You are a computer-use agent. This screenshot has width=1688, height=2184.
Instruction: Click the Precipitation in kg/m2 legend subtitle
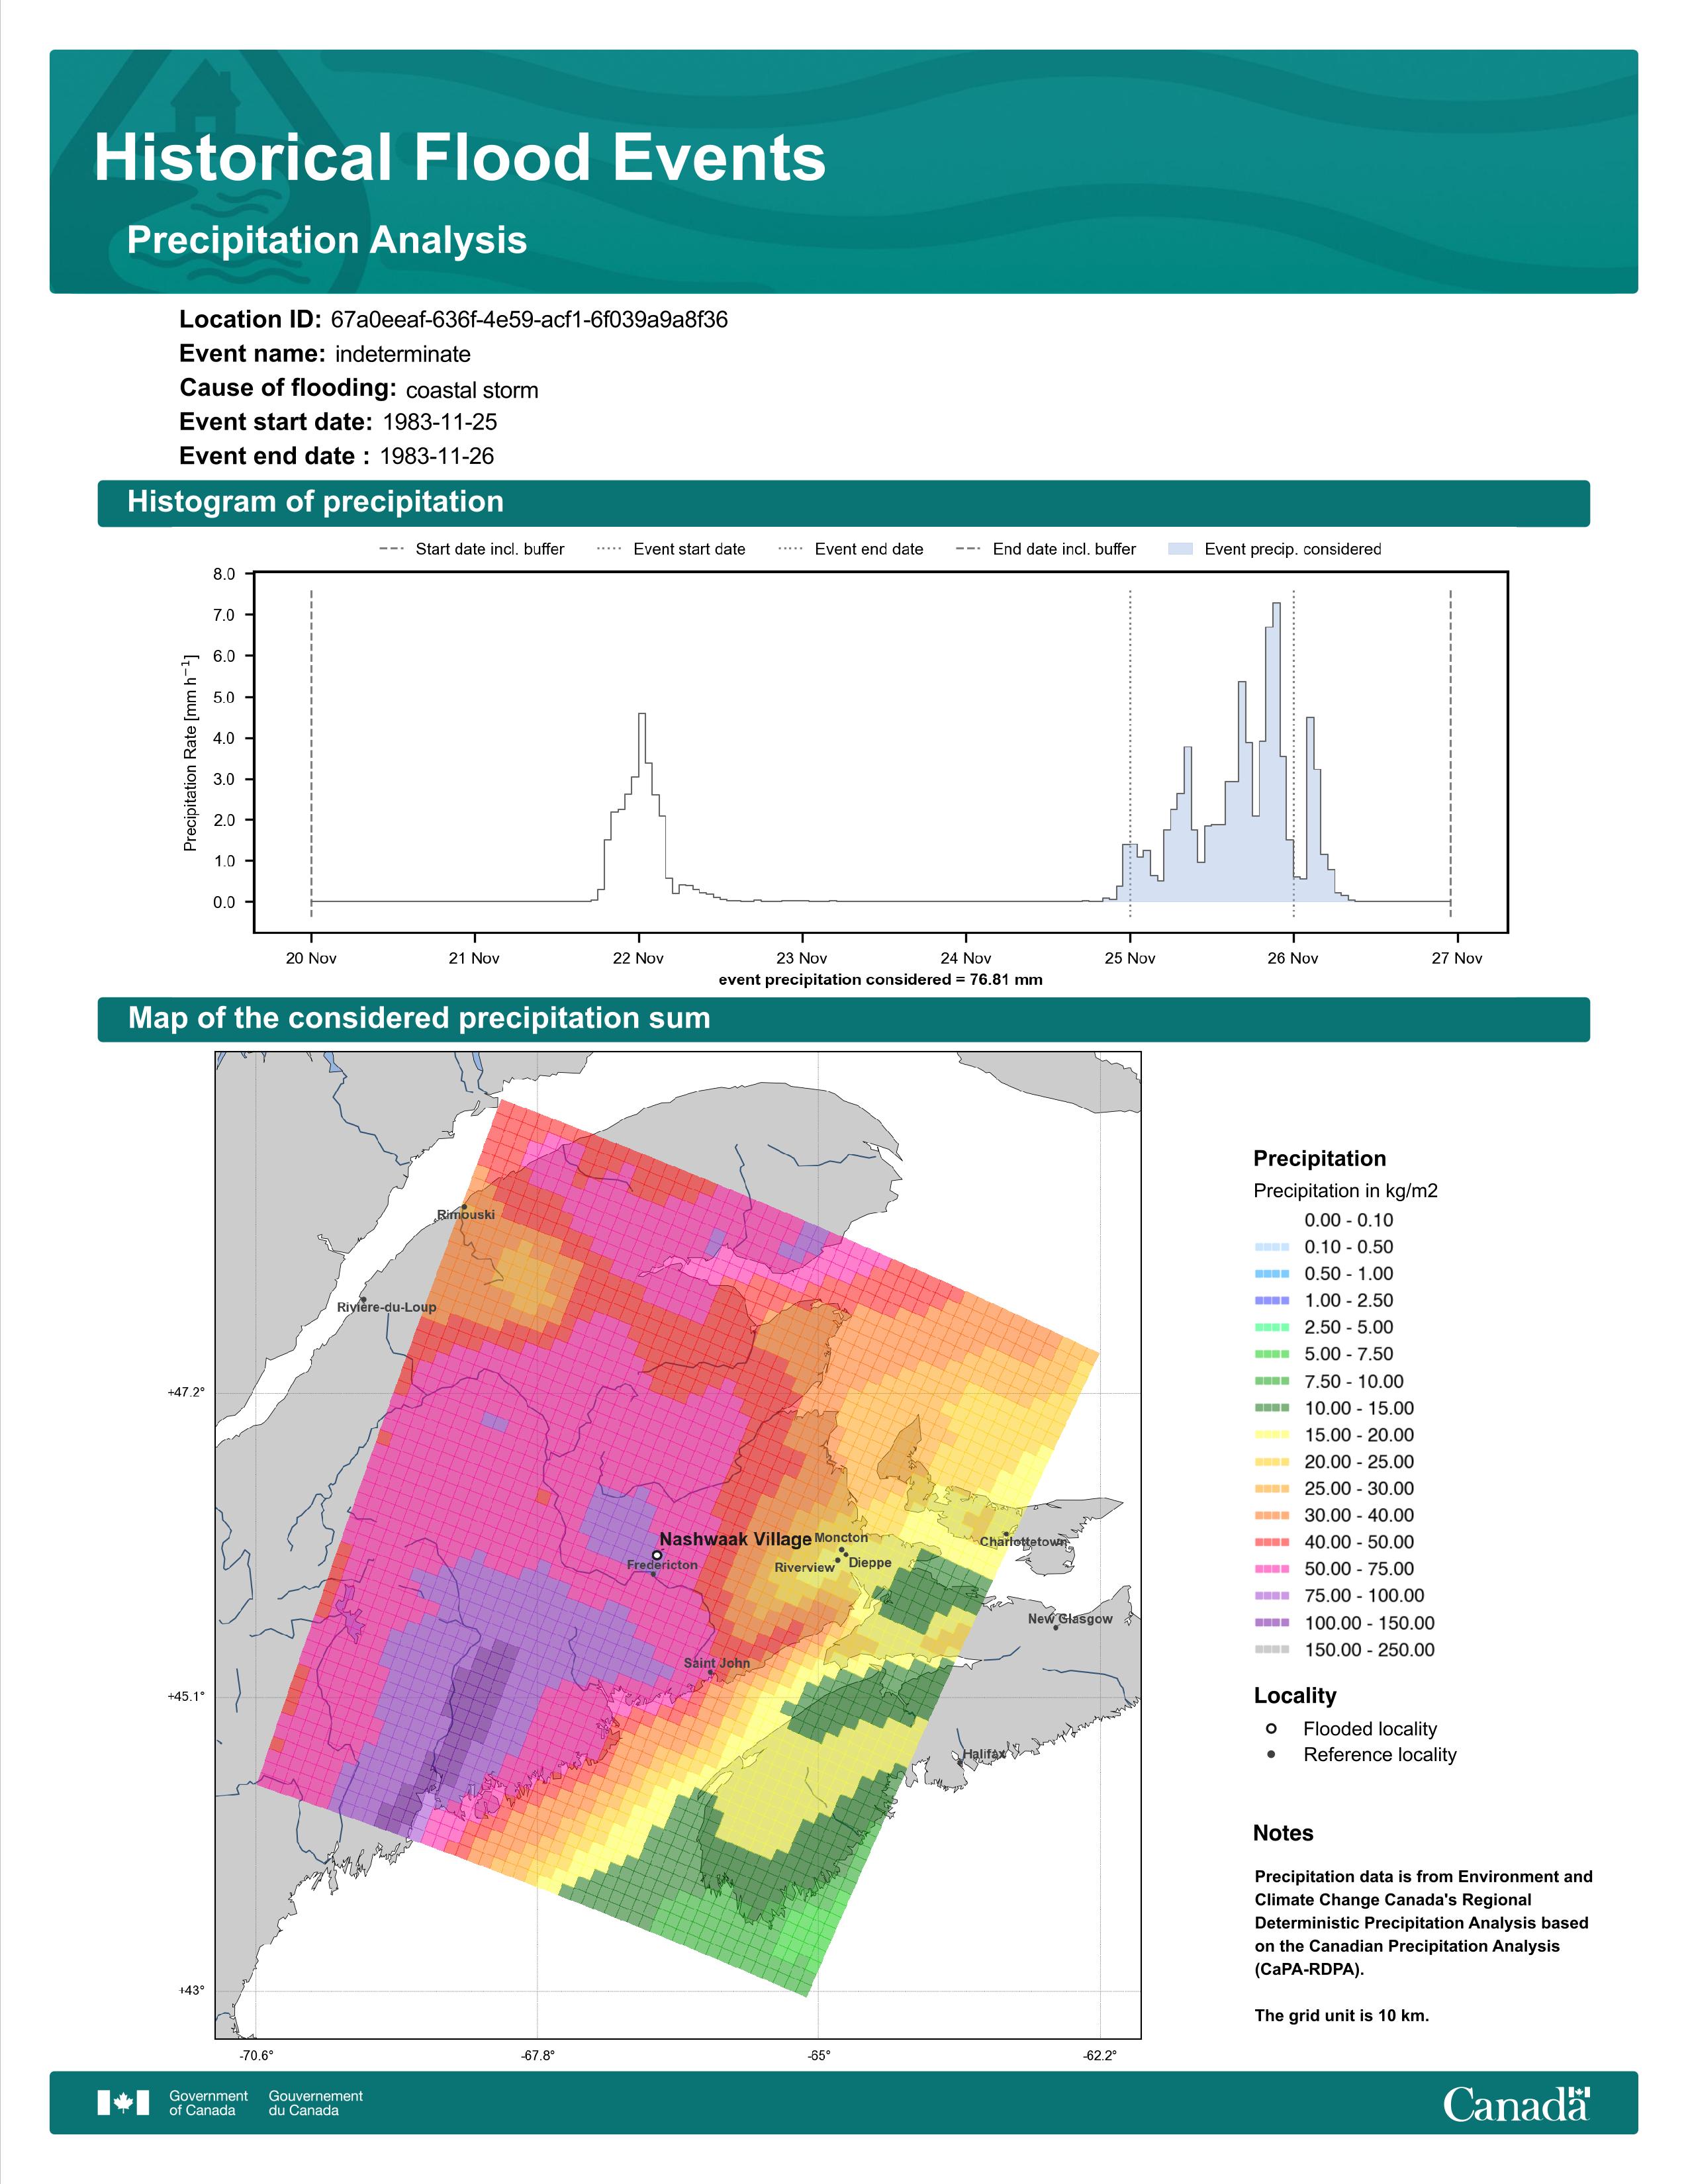pyautogui.click(x=1345, y=1191)
